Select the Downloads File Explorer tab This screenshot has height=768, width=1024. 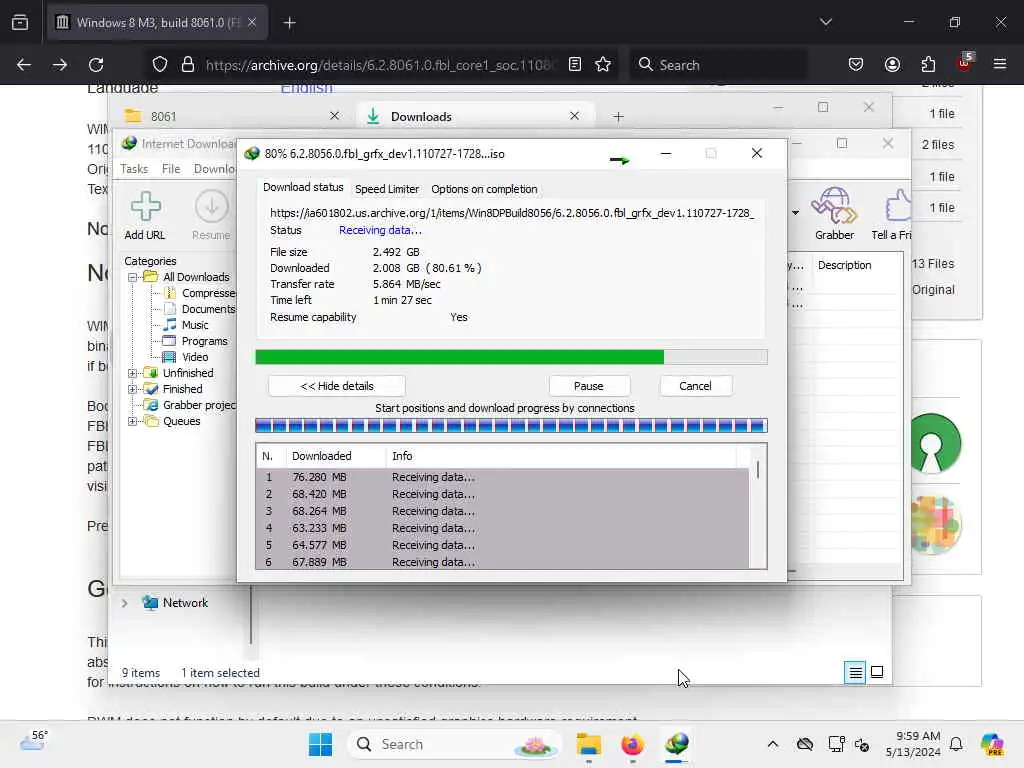pyautogui.click(x=475, y=116)
